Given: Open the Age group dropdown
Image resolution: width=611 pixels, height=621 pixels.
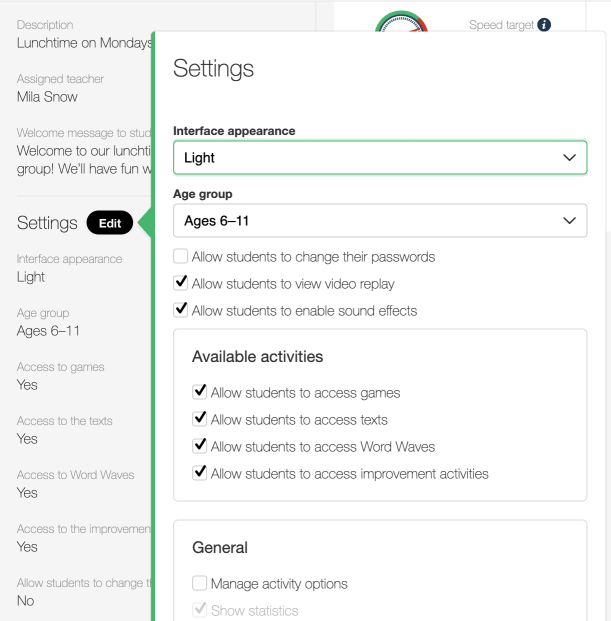Looking at the screenshot, I should pyautogui.click(x=379, y=220).
